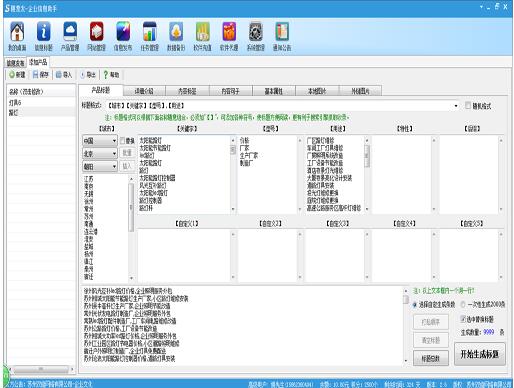This screenshot has height=388, width=514.
Task: Open the purple gift box icon
Action: [229, 32]
